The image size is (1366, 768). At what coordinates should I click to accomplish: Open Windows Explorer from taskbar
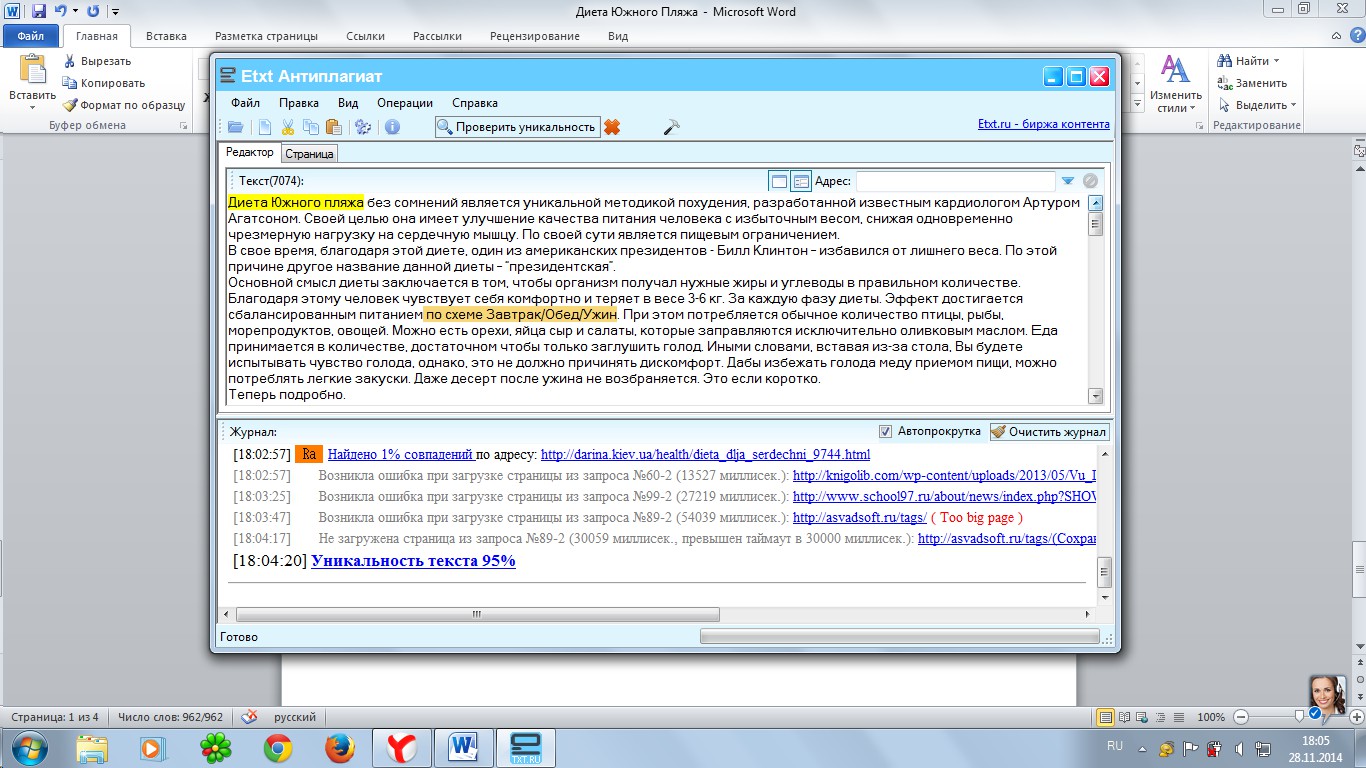(92, 748)
